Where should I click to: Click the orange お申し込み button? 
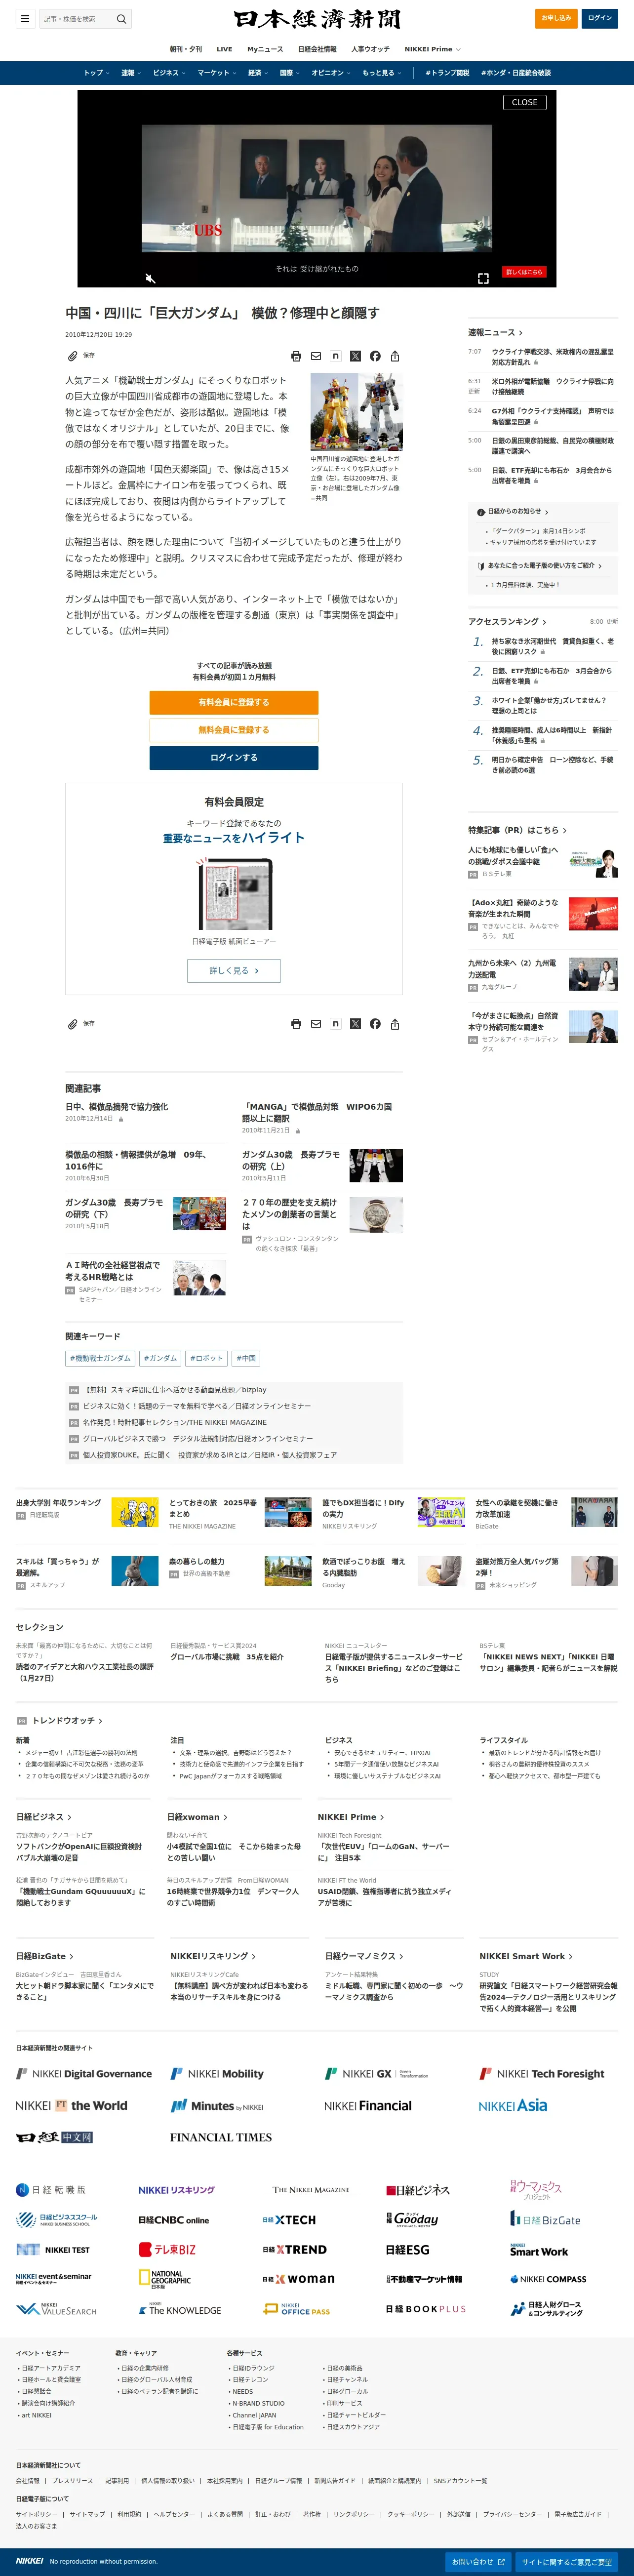[556, 18]
